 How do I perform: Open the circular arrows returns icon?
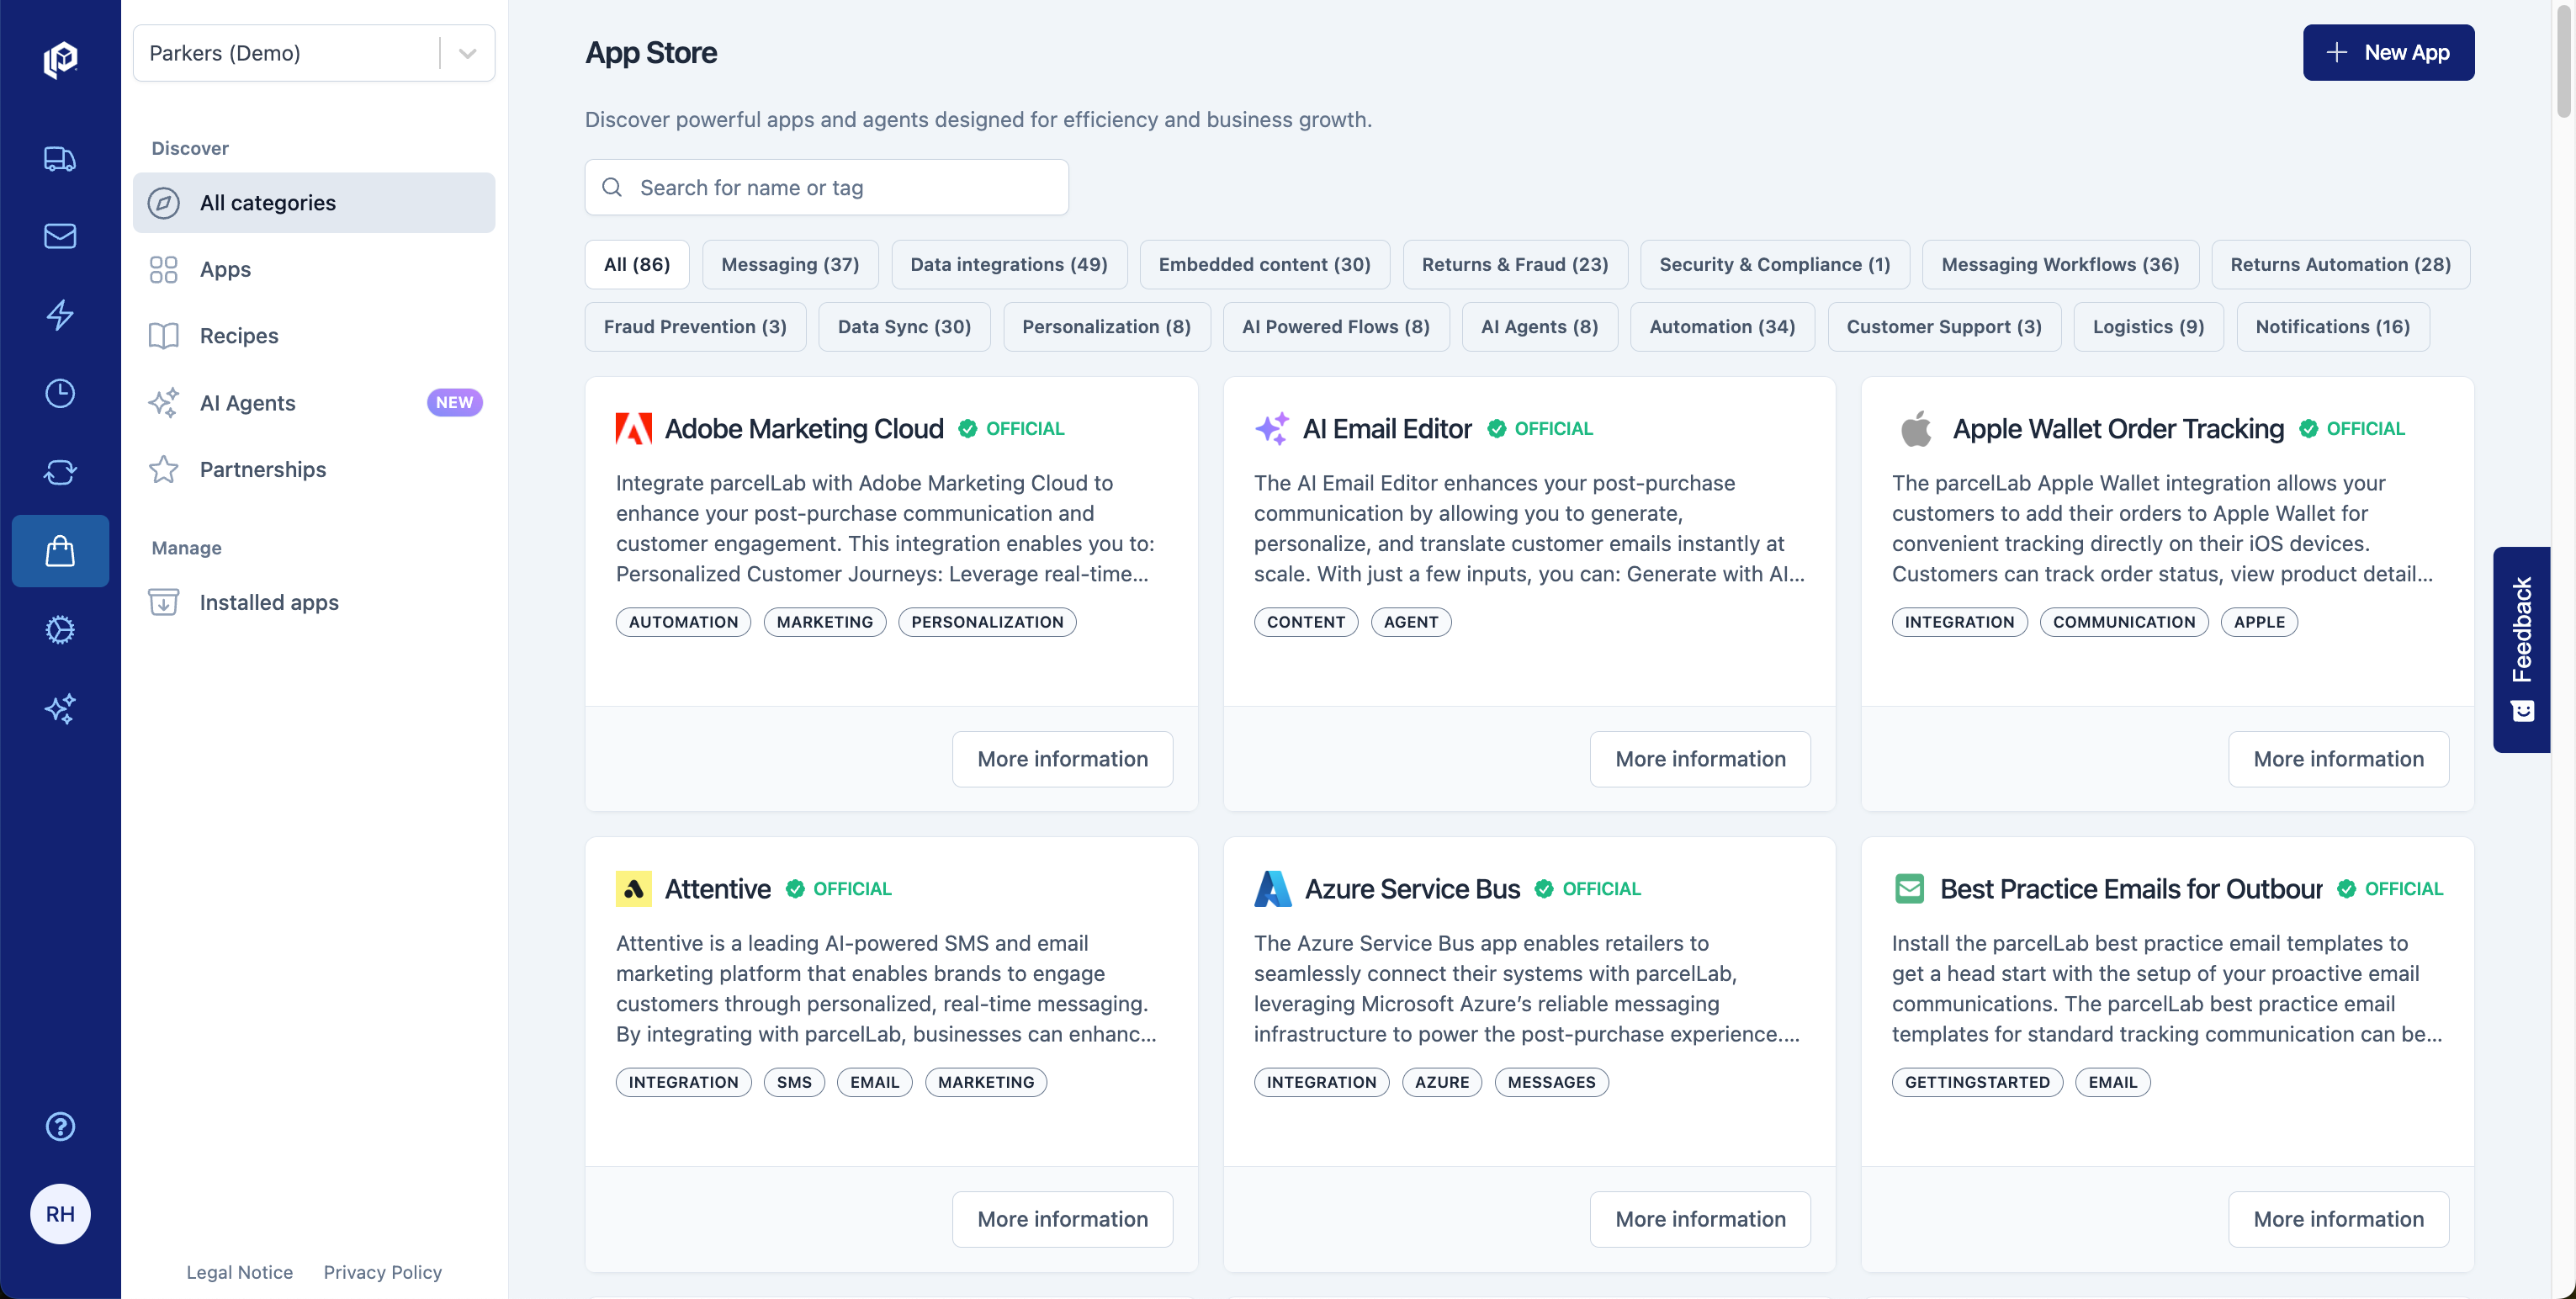pyautogui.click(x=60, y=472)
